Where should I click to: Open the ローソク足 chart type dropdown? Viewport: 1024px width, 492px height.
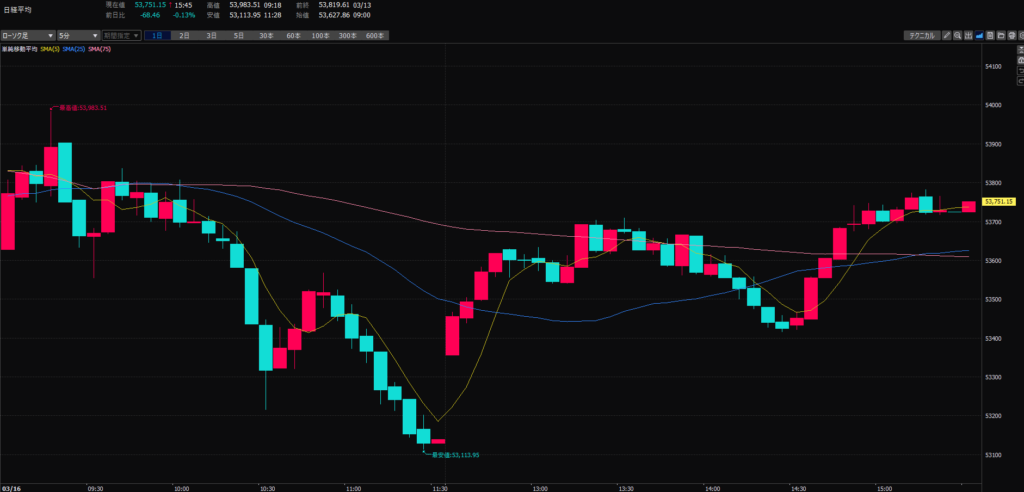click(28, 35)
